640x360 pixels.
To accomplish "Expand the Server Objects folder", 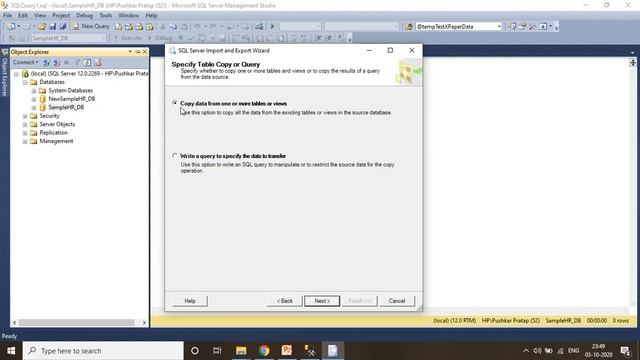I will 25,124.
